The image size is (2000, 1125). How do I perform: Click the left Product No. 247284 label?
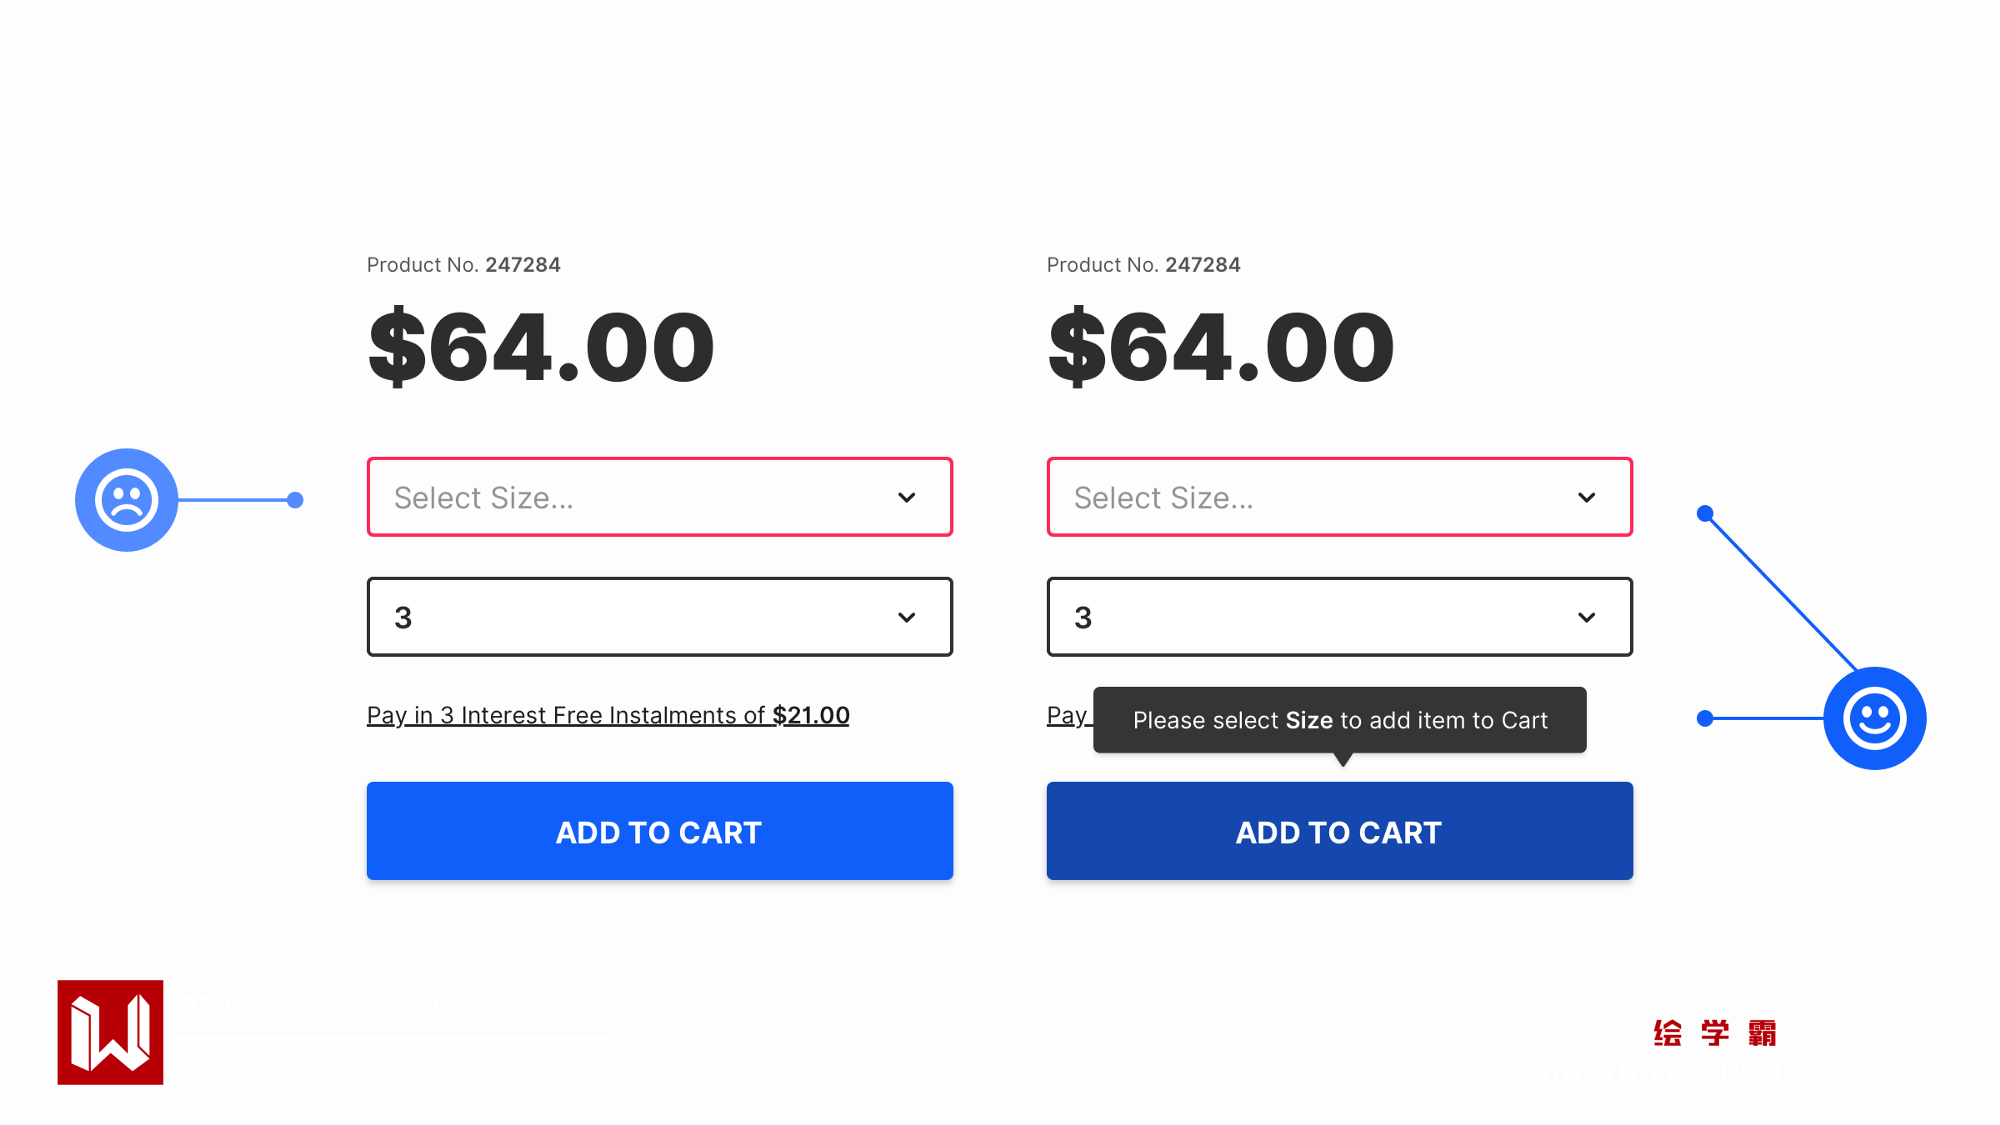463,265
